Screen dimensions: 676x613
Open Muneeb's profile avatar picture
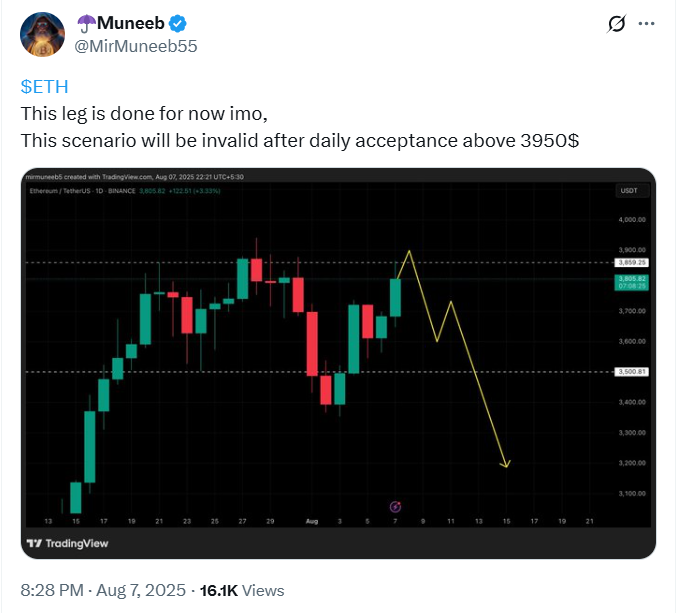click(x=42, y=34)
